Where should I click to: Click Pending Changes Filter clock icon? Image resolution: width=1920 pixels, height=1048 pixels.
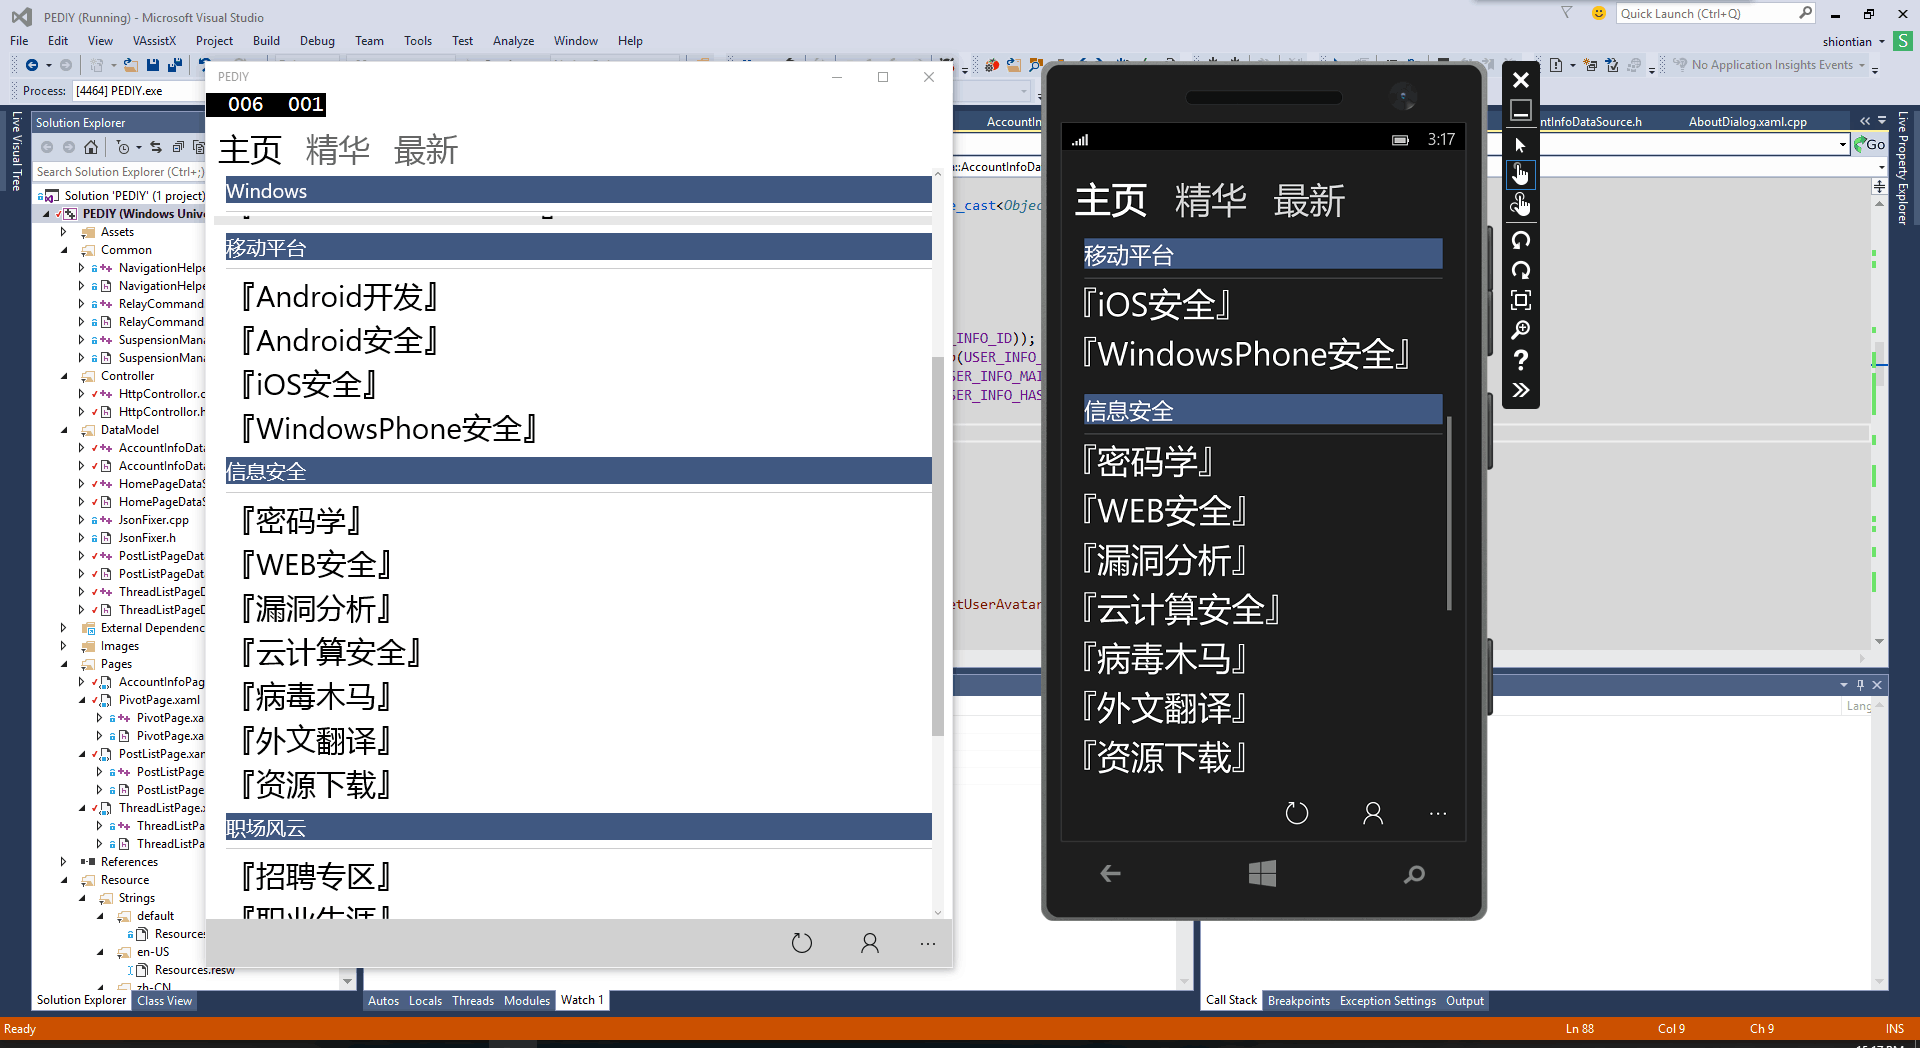[122, 147]
